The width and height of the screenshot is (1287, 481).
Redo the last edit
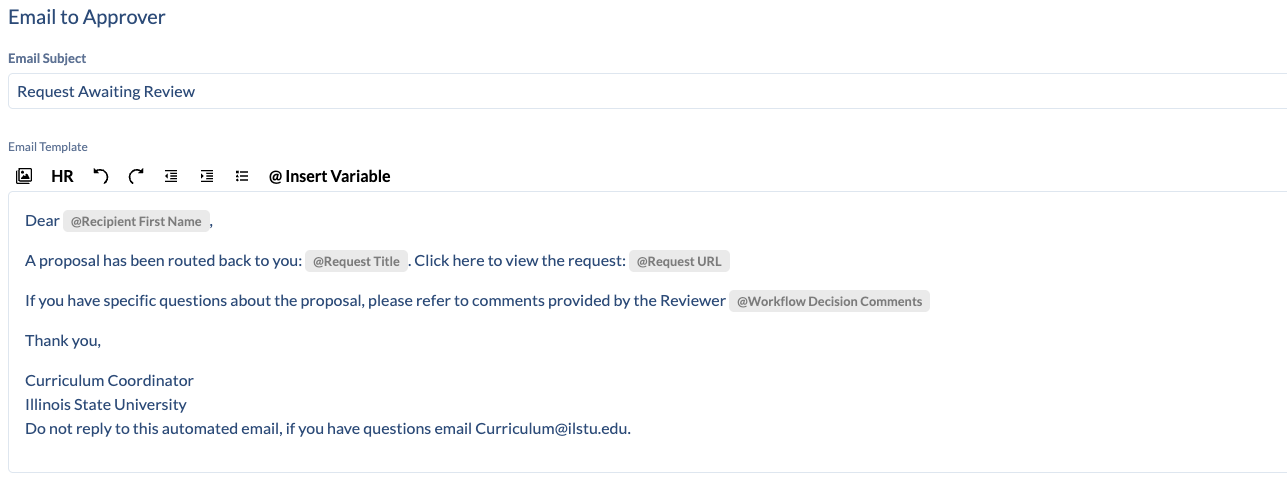coord(136,176)
